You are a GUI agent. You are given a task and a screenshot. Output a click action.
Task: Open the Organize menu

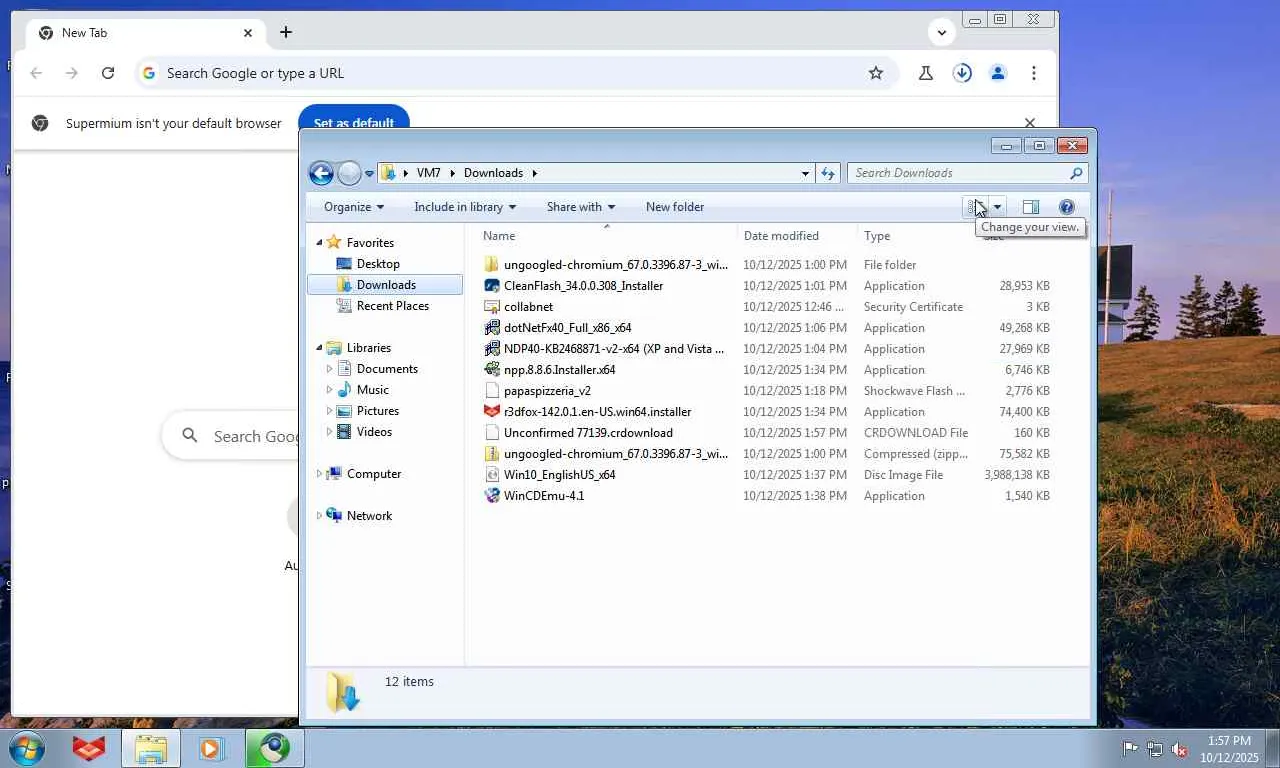tap(354, 207)
